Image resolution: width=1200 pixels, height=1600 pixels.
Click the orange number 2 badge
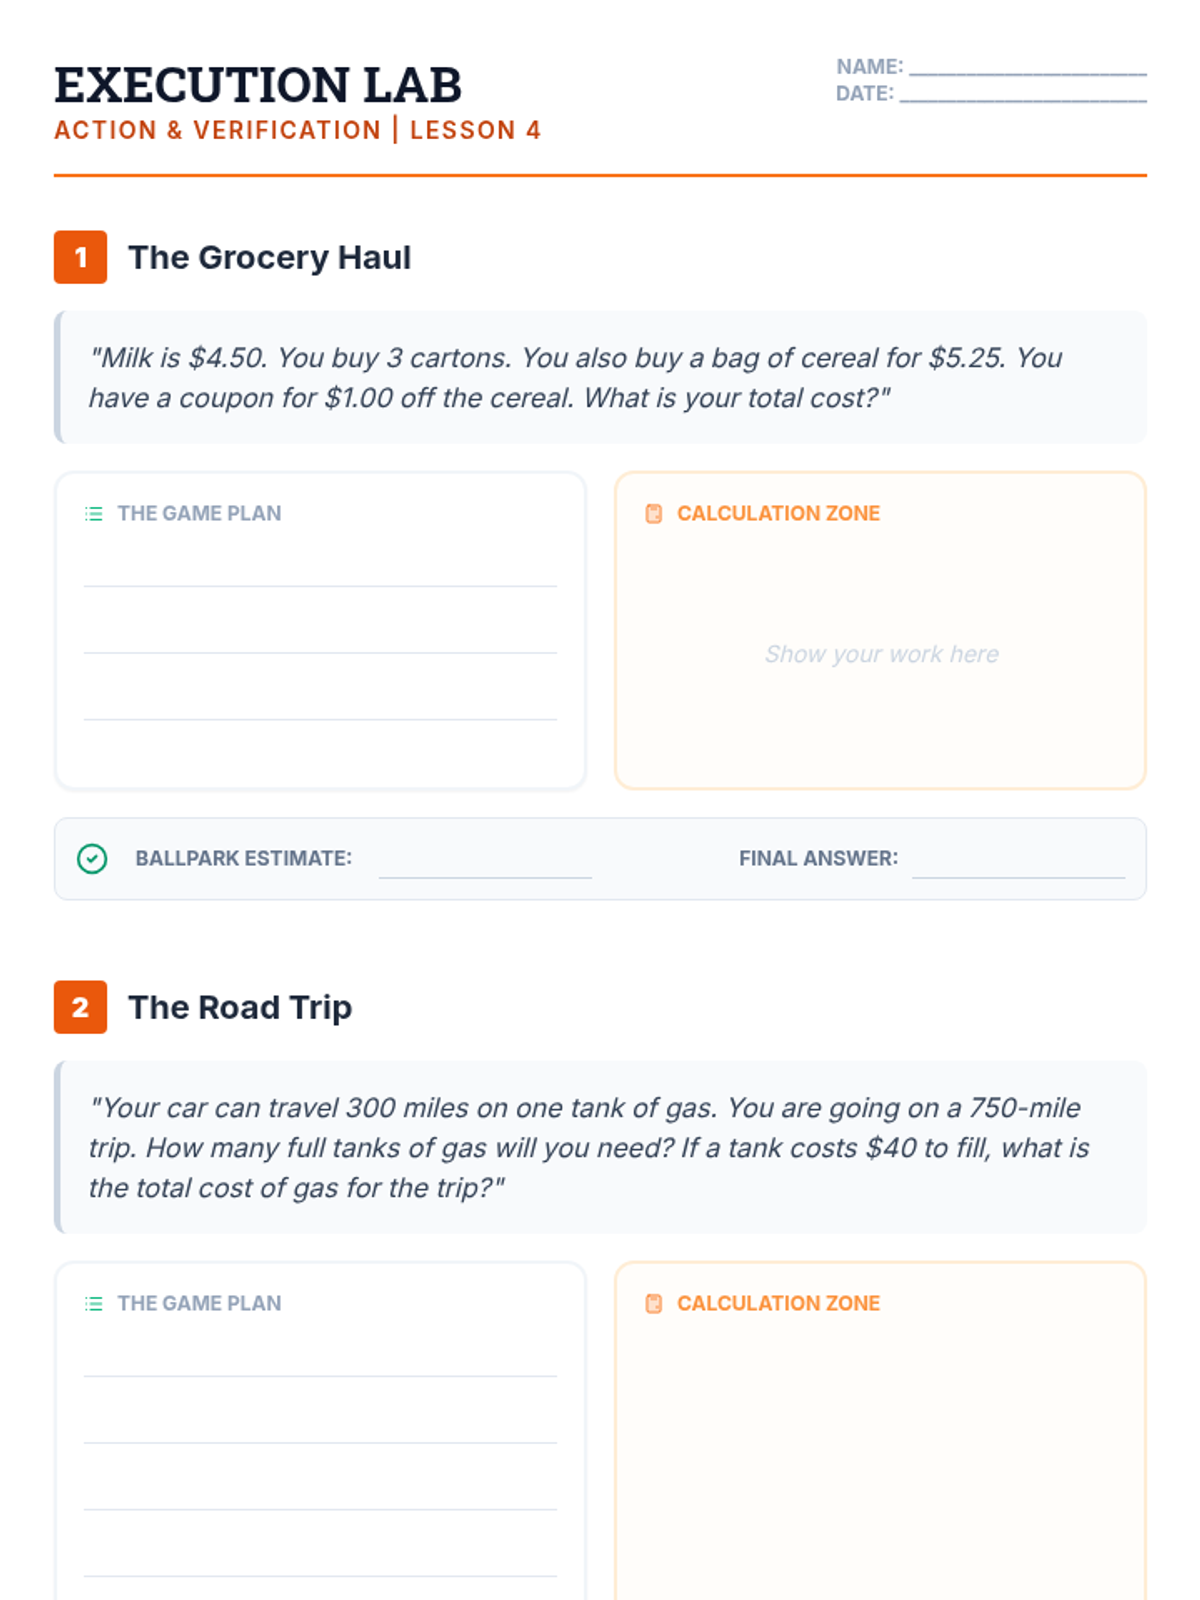[80, 1007]
